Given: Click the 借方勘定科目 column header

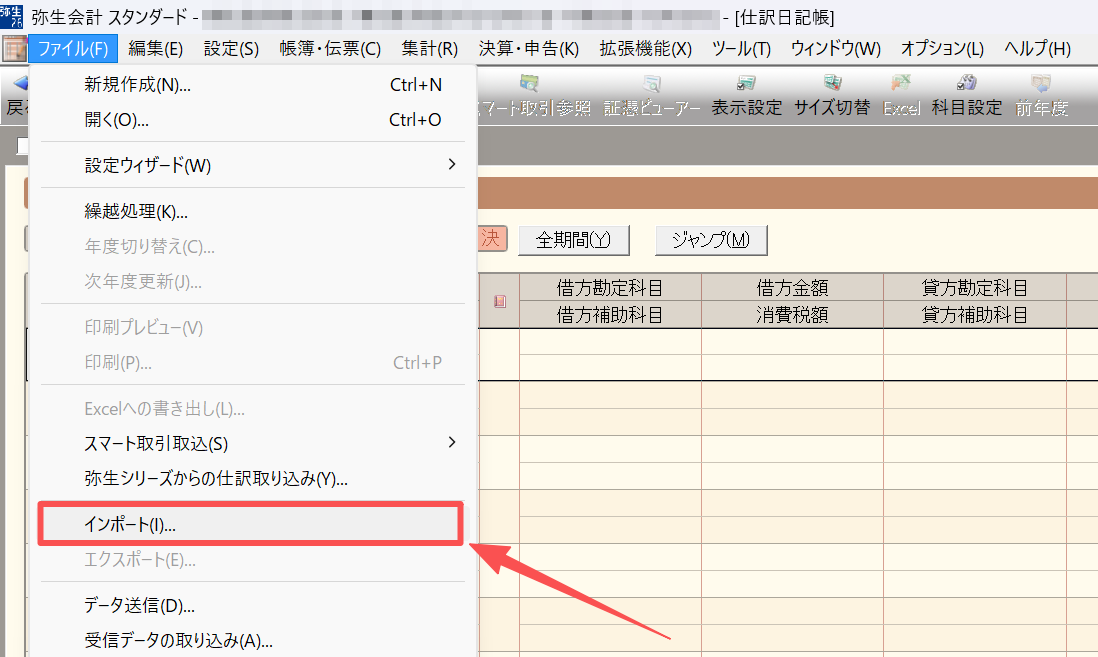Looking at the screenshot, I should [610, 287].
